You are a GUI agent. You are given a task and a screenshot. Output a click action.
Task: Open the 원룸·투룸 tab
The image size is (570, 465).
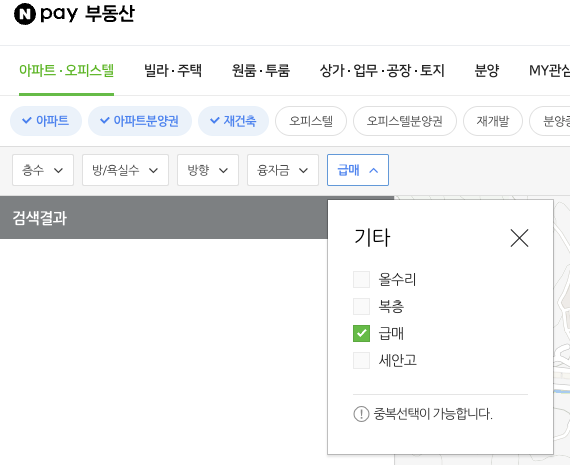[261, 70]
